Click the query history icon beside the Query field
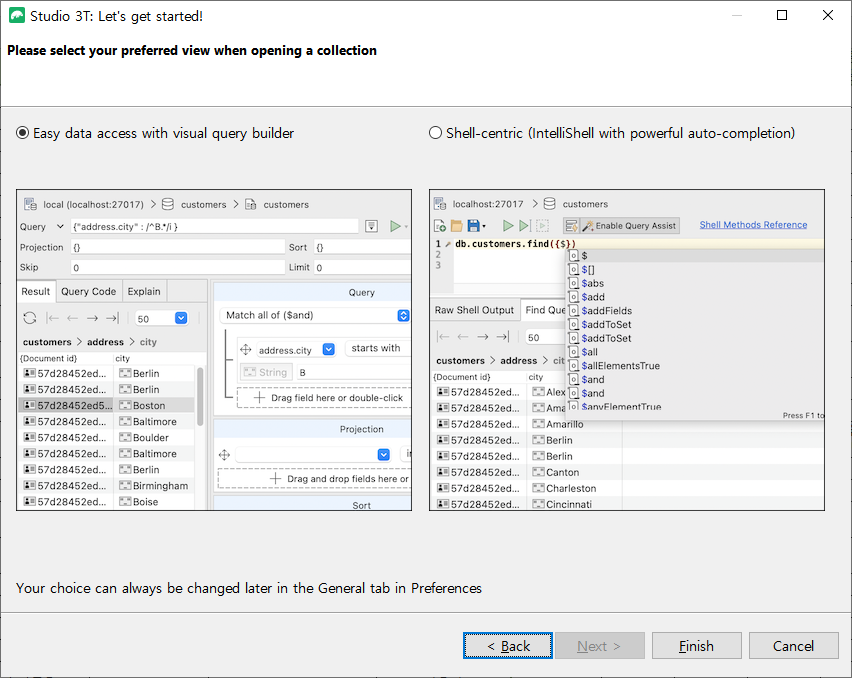 tap(371, 226)
